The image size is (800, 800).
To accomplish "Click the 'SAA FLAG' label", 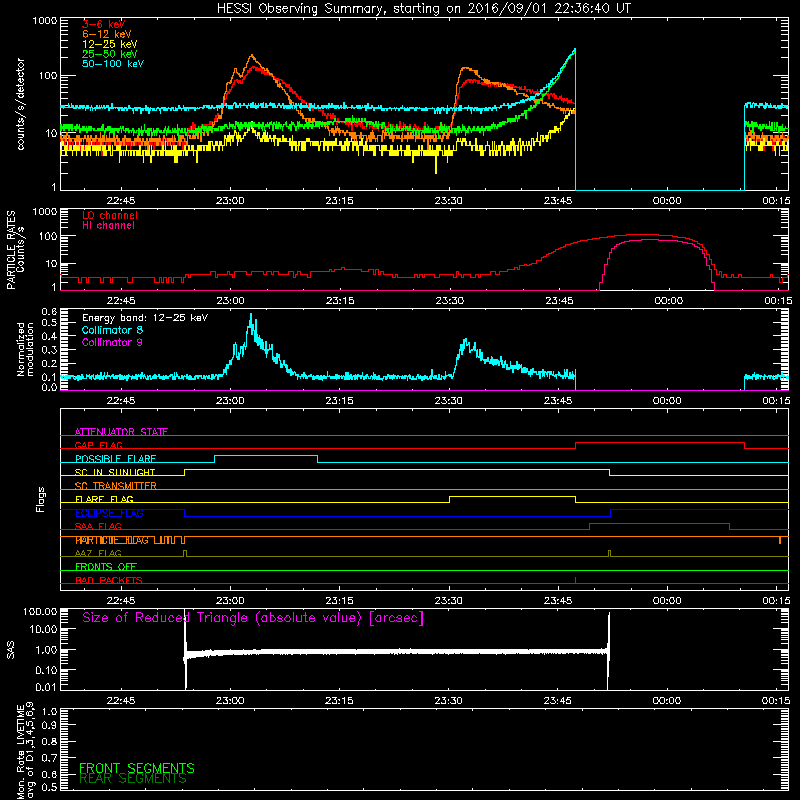I will (98, 526).
